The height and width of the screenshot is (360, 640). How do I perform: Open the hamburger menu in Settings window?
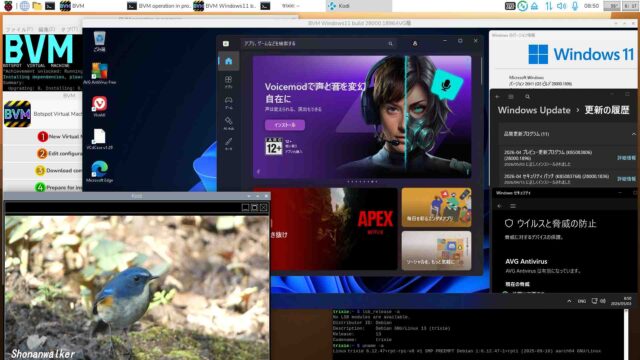pyautogui.click(x=511, y=97)
